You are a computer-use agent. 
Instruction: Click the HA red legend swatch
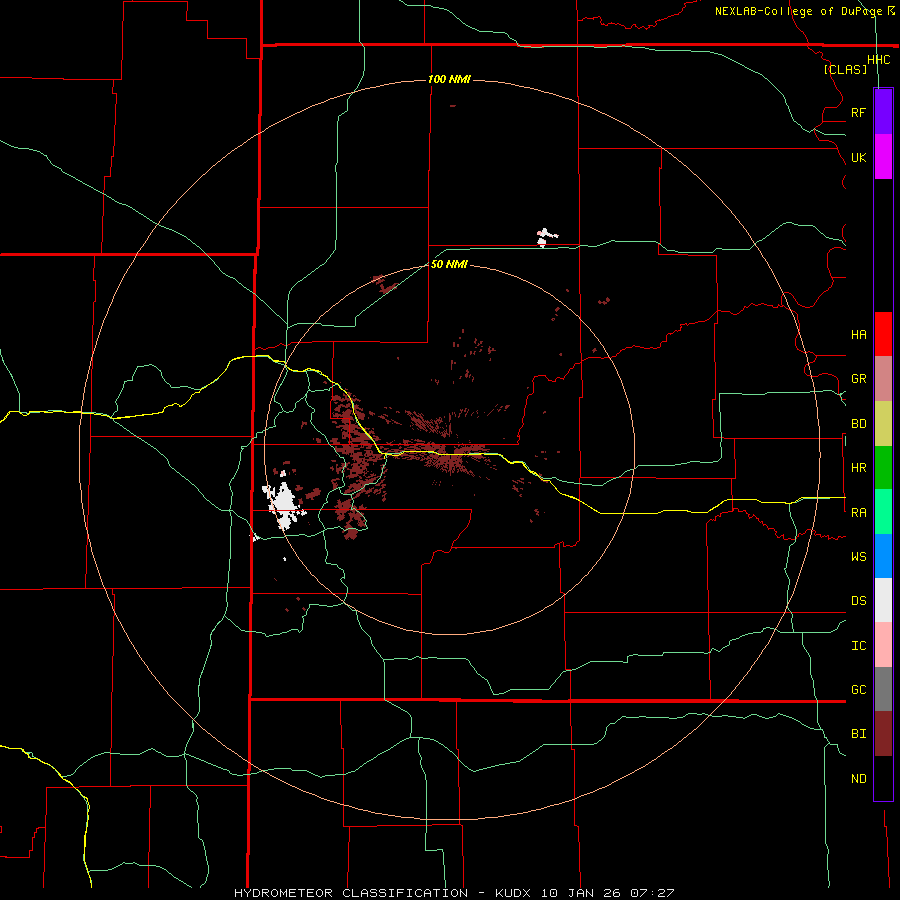coord(883,334)
